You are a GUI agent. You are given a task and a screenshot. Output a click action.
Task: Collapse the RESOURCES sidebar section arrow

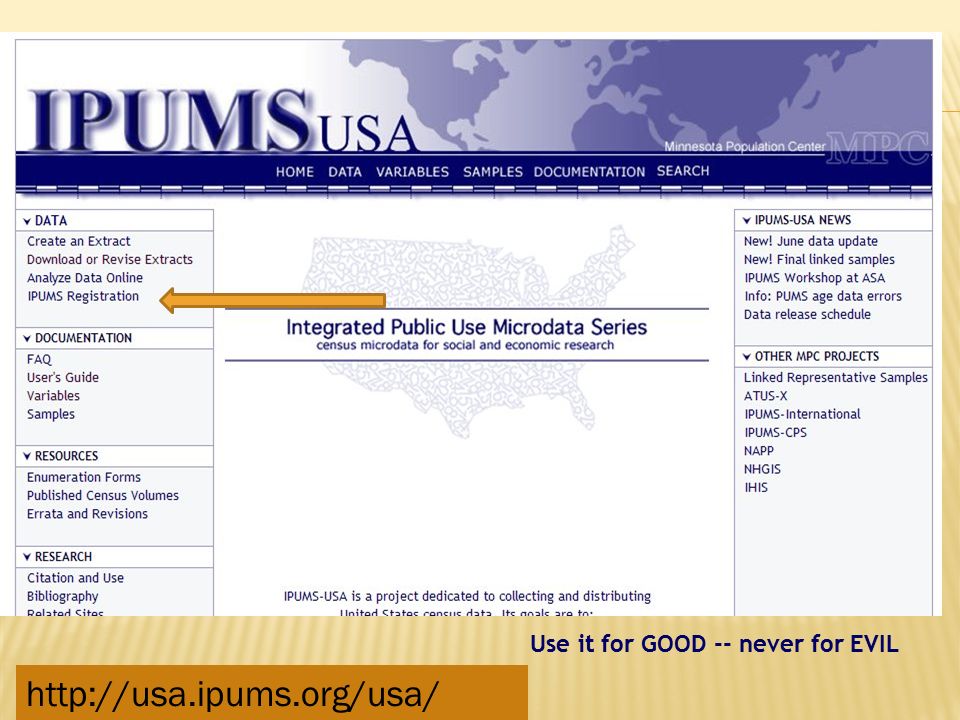[x=27, y=456]
